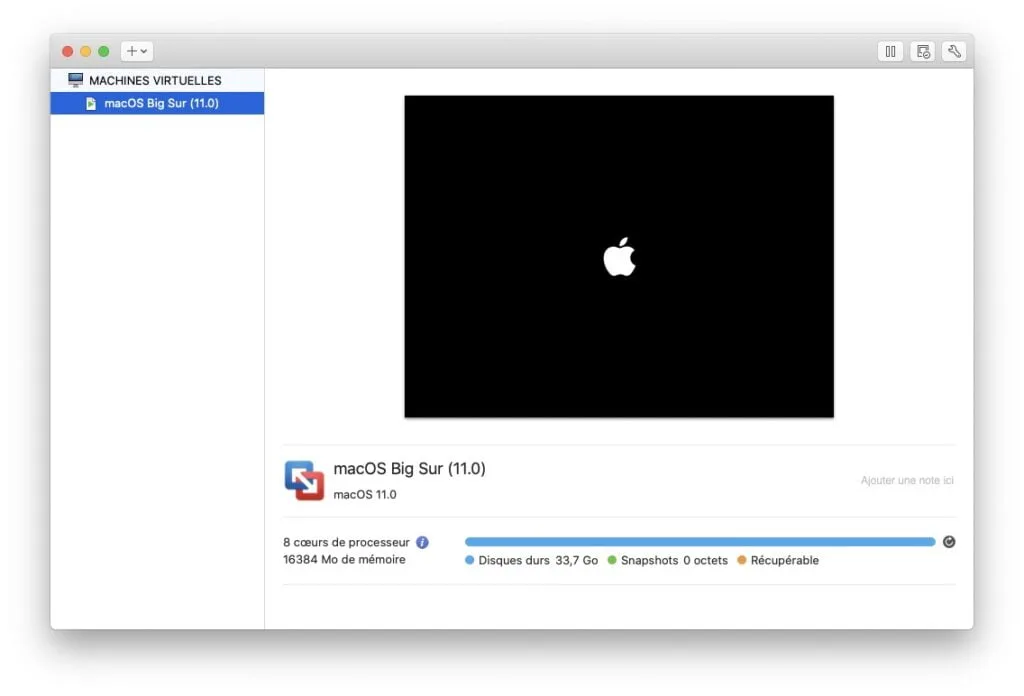Viewport: 1024px width, 696px height.
Task: Open settings via the wrench icon
Action: click(954, 51)
